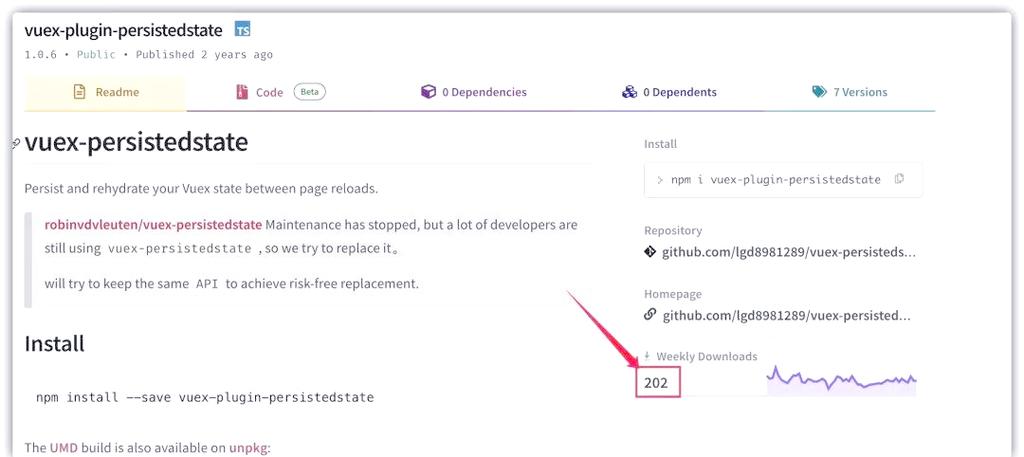1024x457 pixels.
Task: Click the vuex-persistedstate readme heading
Action: [x=136, y=142]
